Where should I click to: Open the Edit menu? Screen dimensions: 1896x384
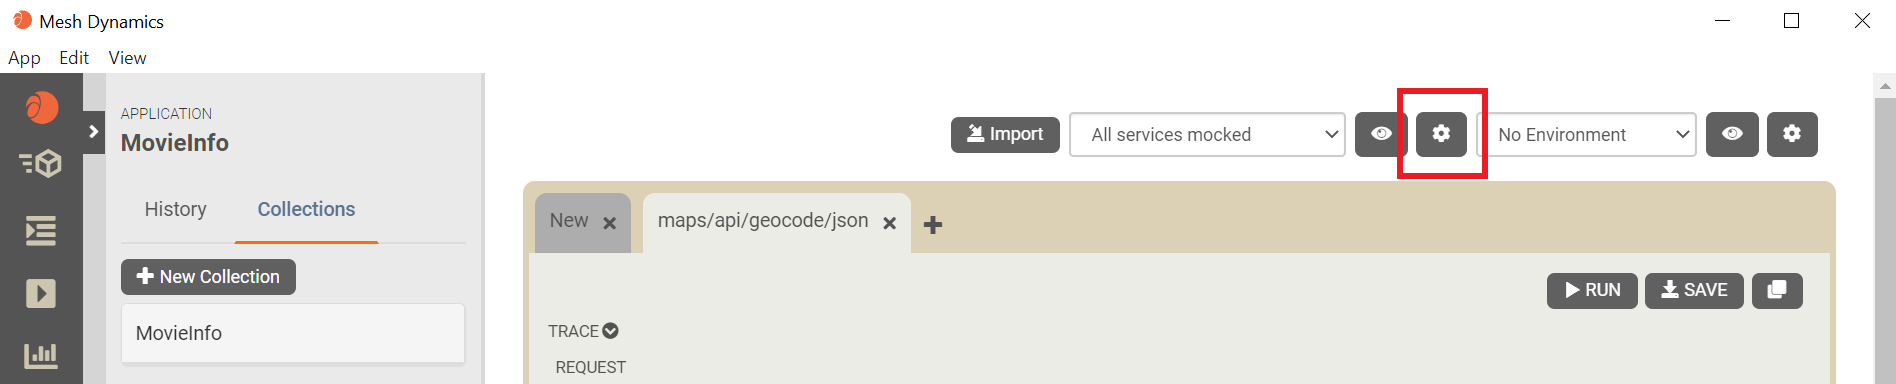(x=74, y=58)
